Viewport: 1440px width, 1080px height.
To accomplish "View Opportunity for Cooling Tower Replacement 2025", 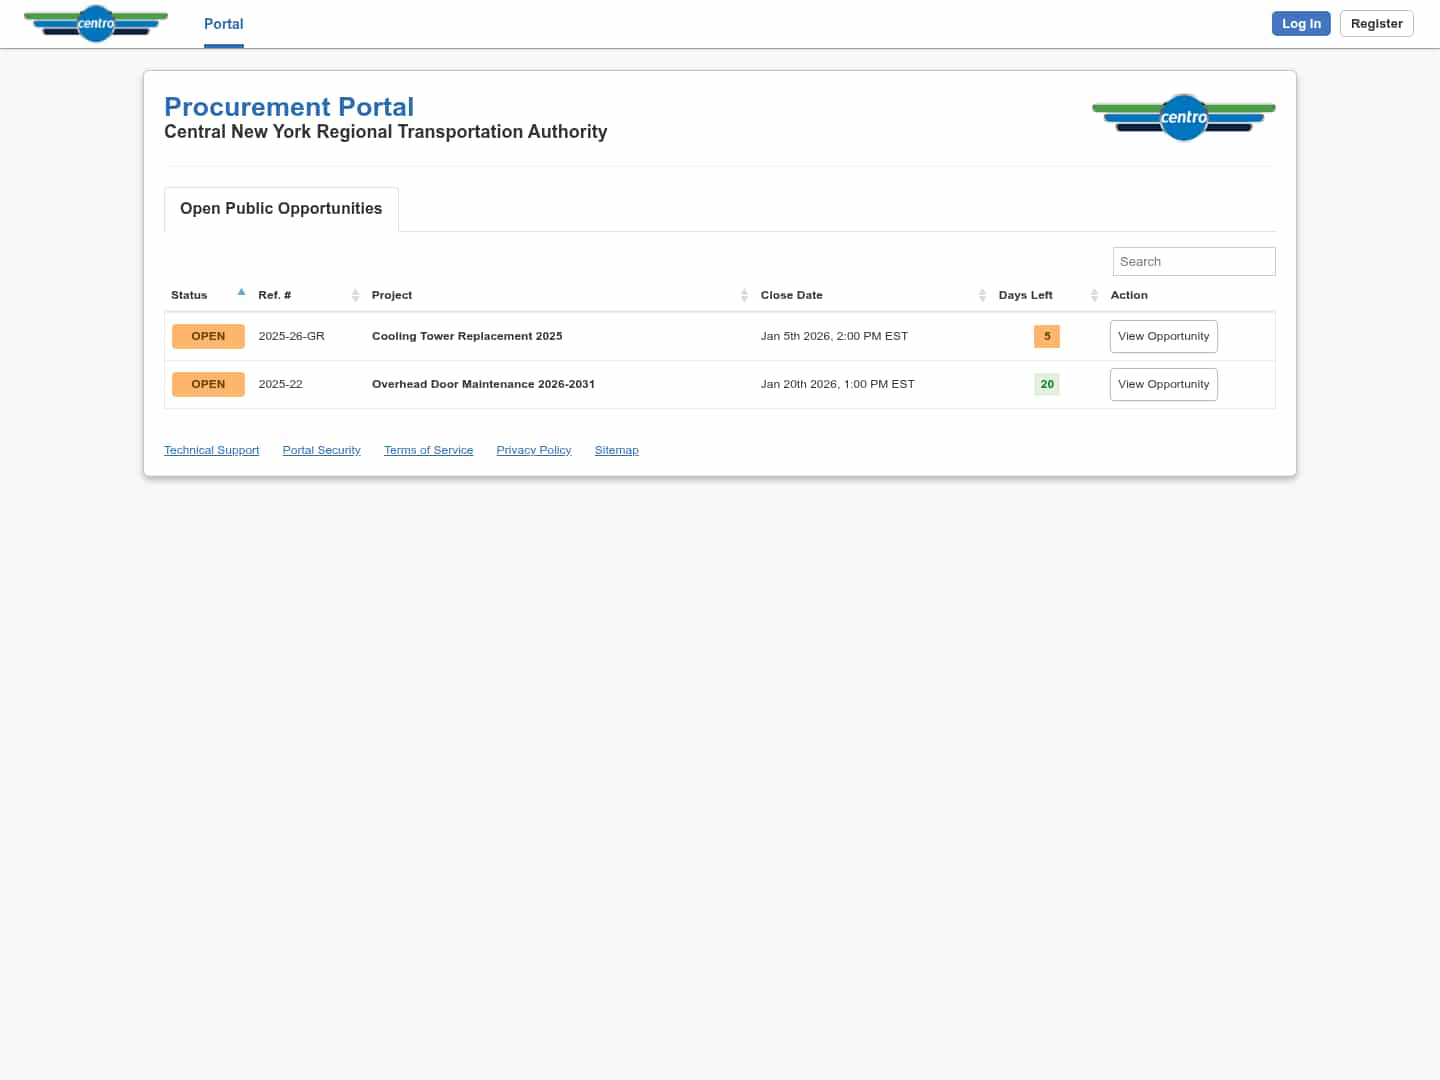I will (1163, 336).
